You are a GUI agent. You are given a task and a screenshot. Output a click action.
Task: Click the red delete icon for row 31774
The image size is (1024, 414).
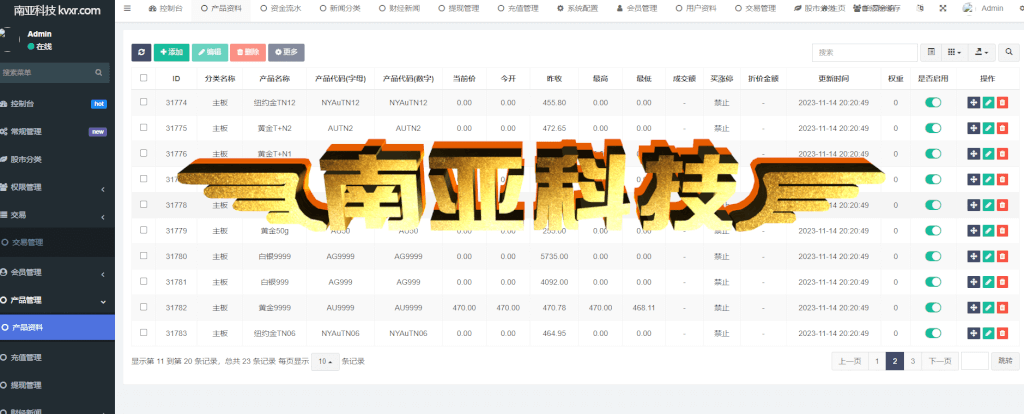coord(1002,103)
